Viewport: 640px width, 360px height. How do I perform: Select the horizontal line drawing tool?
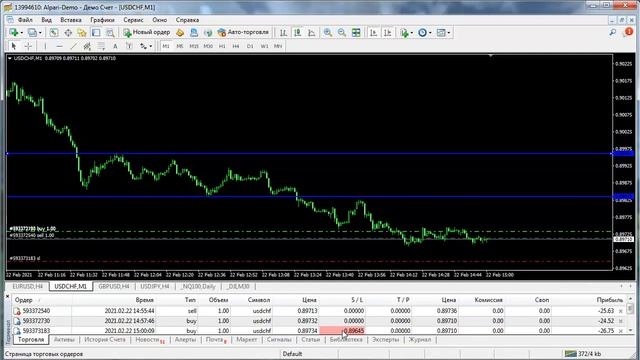click(59, 46)
